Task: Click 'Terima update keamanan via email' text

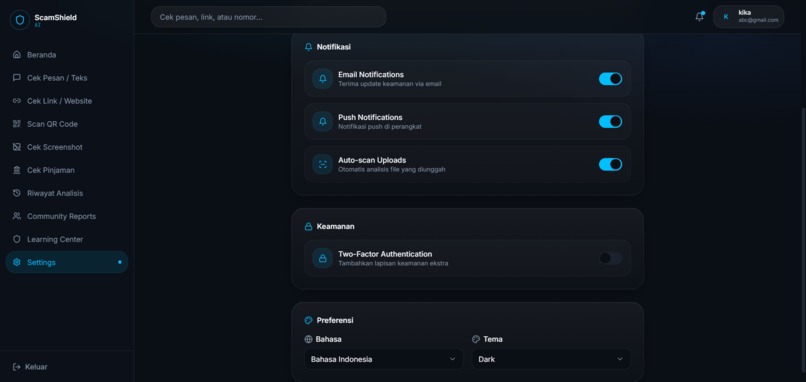Action: 390,84
